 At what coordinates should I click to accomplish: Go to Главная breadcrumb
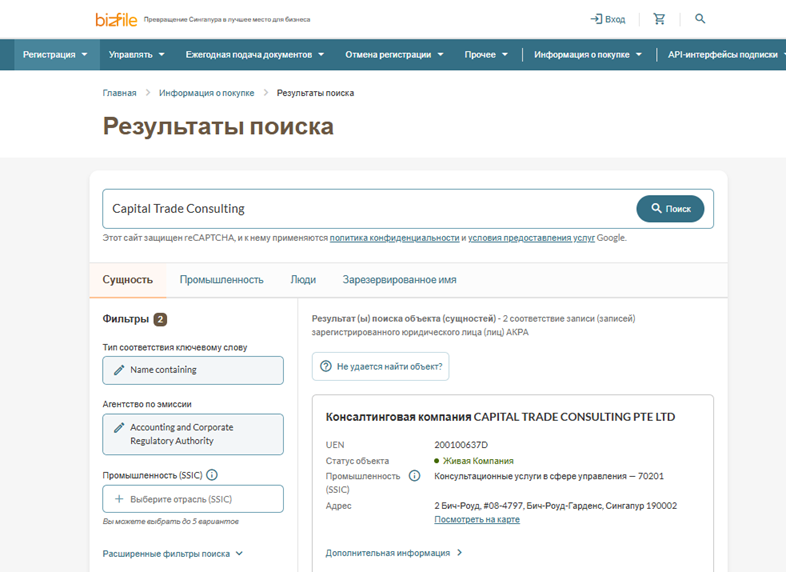119,93
